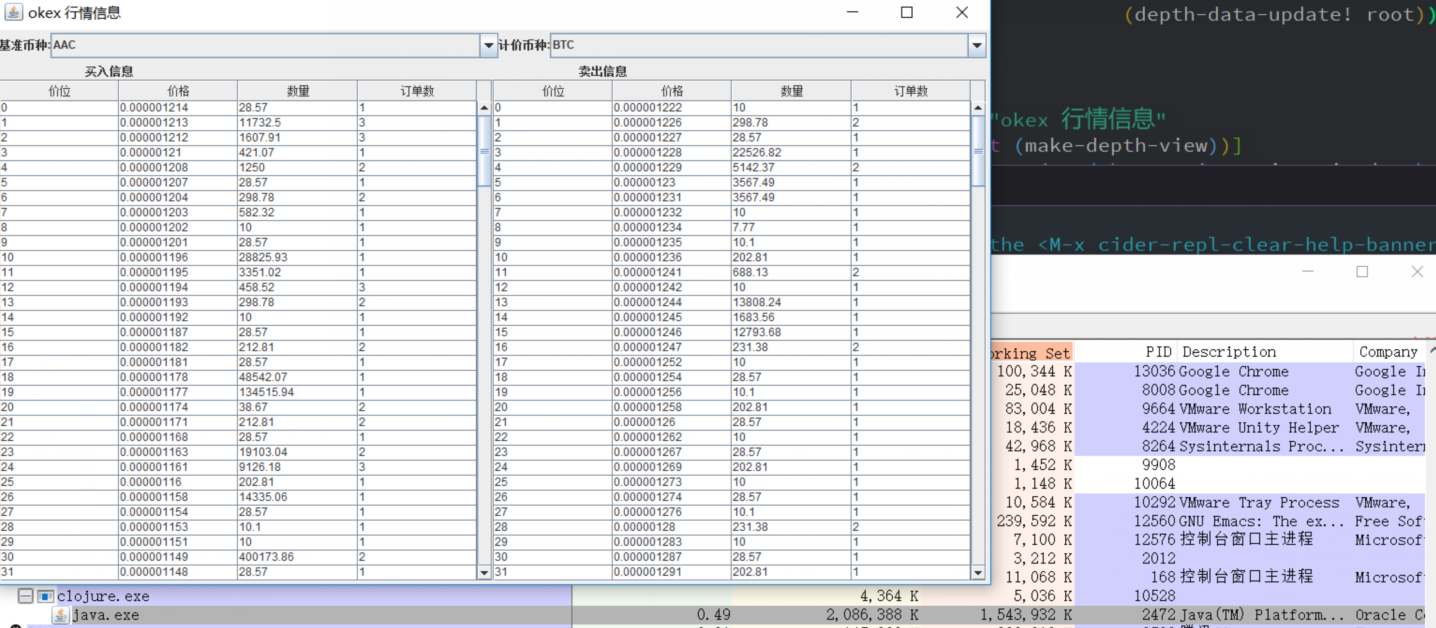Image resolution: width=1436 pixels, height=628 pixels.
Task: Select buy quantity cell 1607.91
Action: click(297, 138)
